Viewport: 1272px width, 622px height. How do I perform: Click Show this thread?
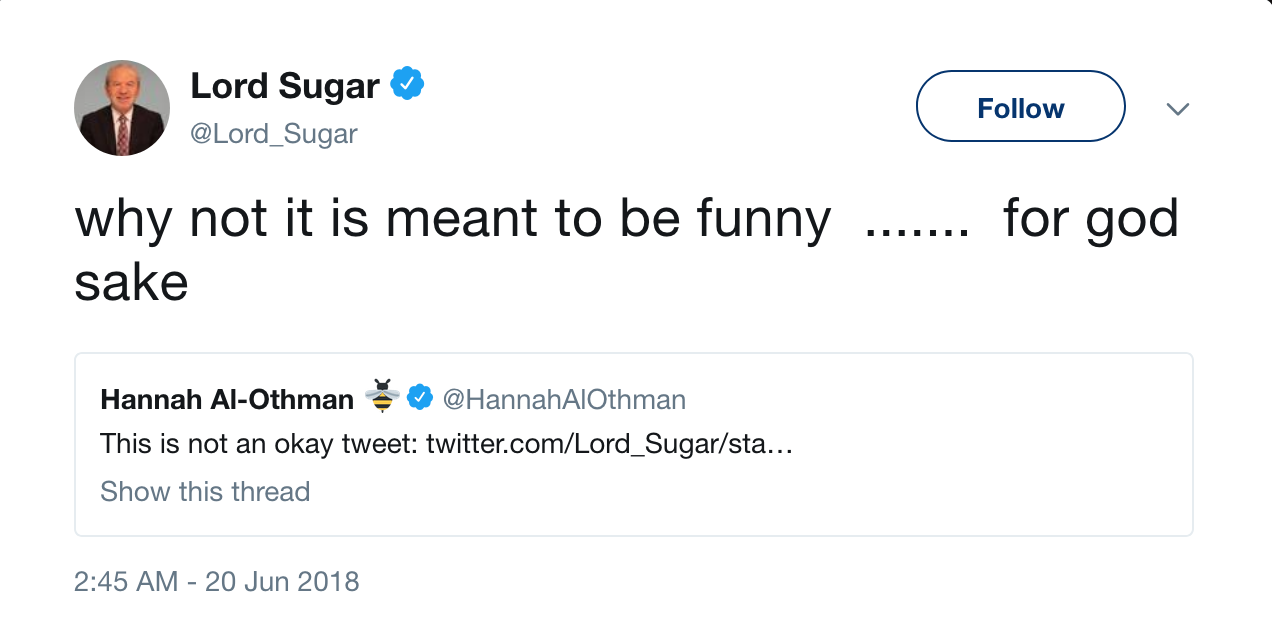[x=205, y=491]
